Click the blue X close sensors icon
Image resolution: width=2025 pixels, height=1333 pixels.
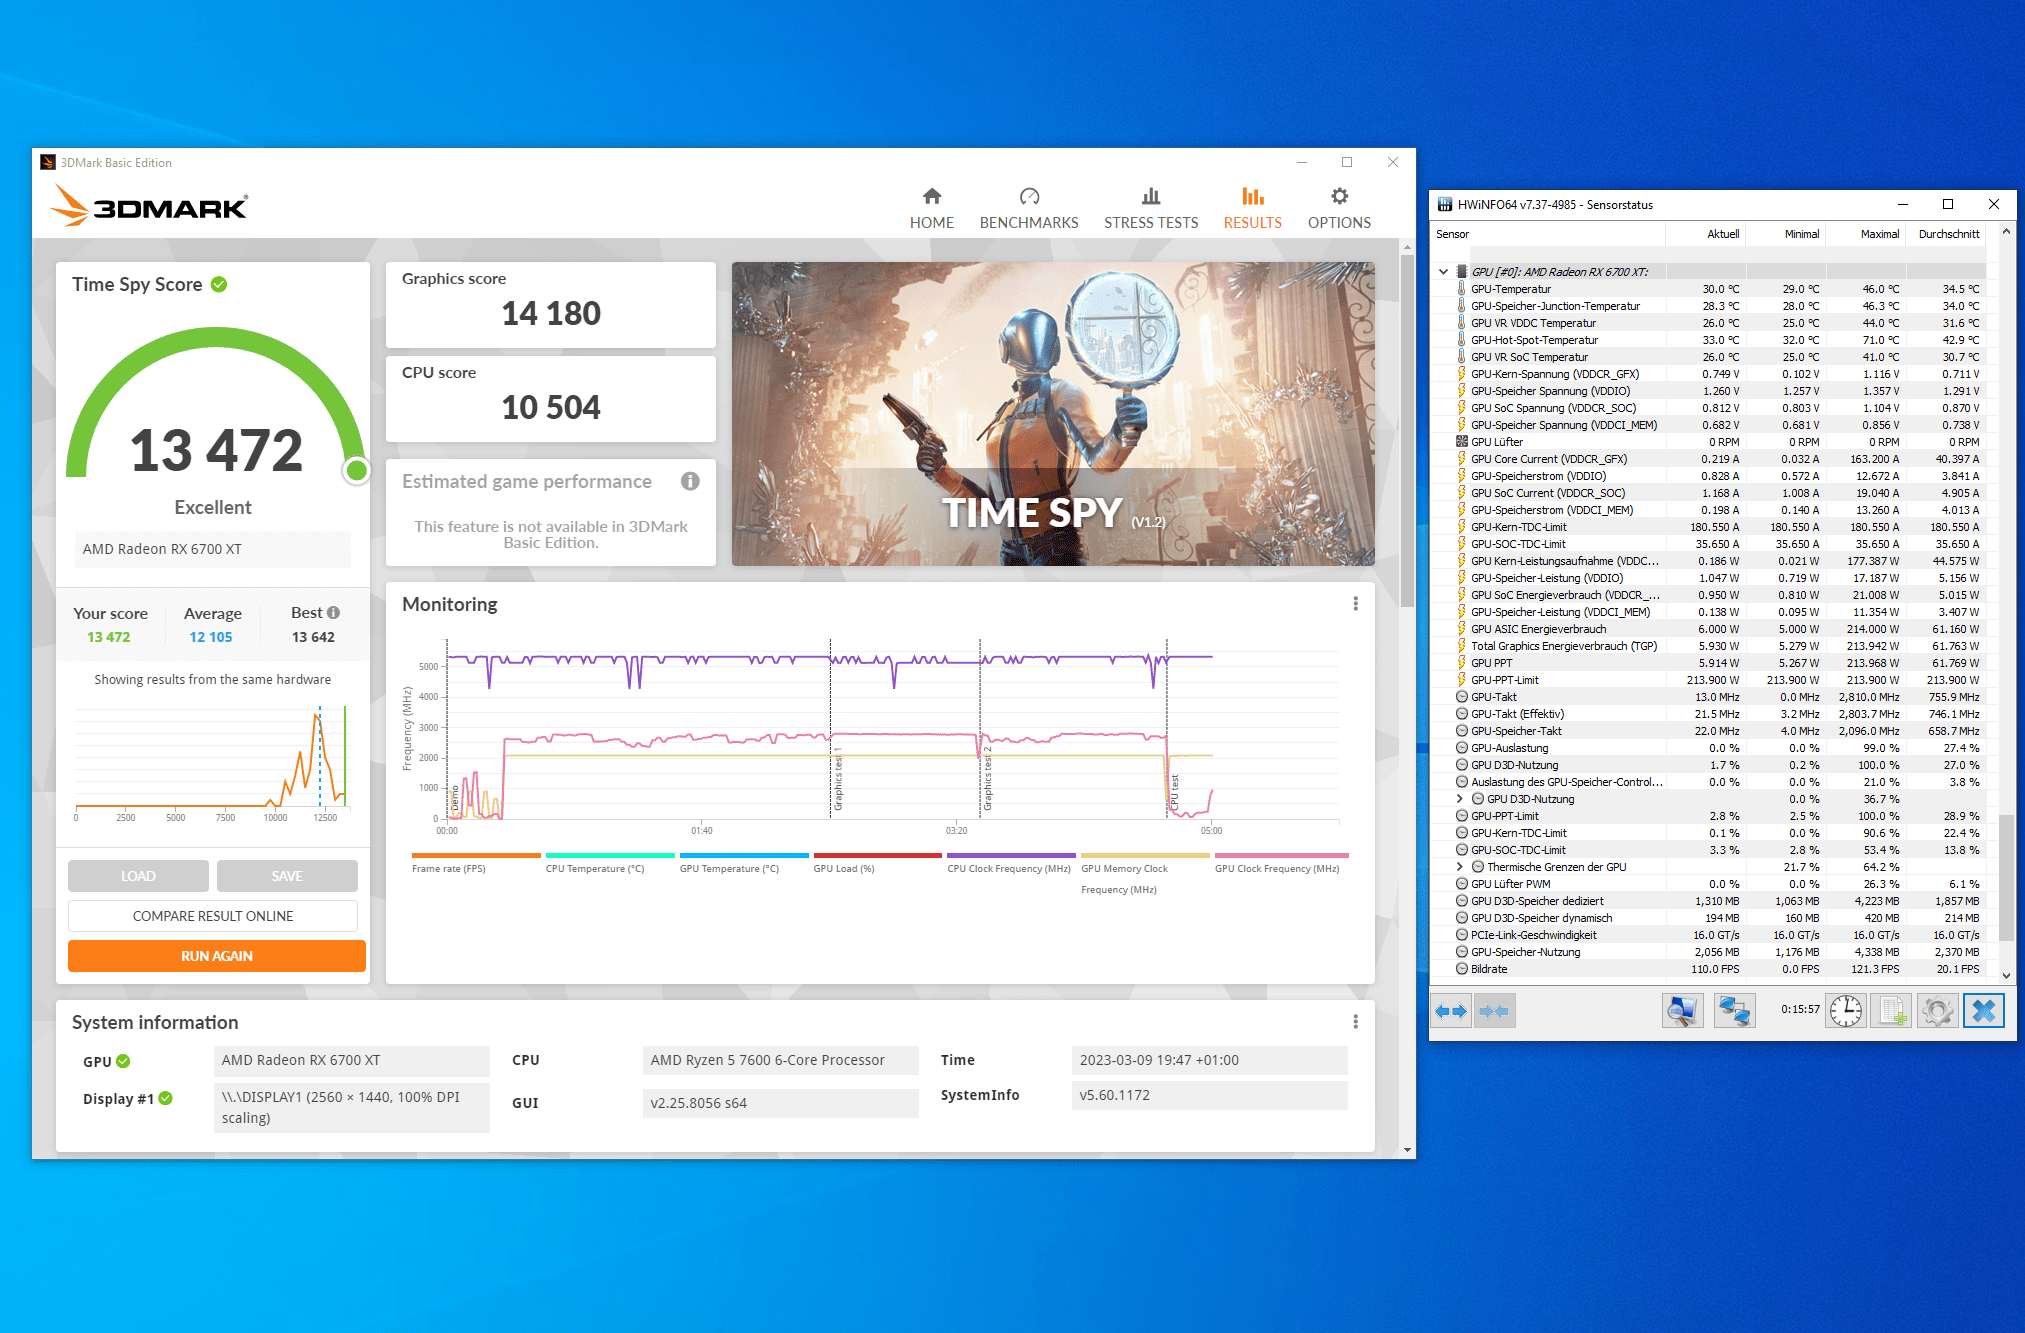tap(1984, 1011)
